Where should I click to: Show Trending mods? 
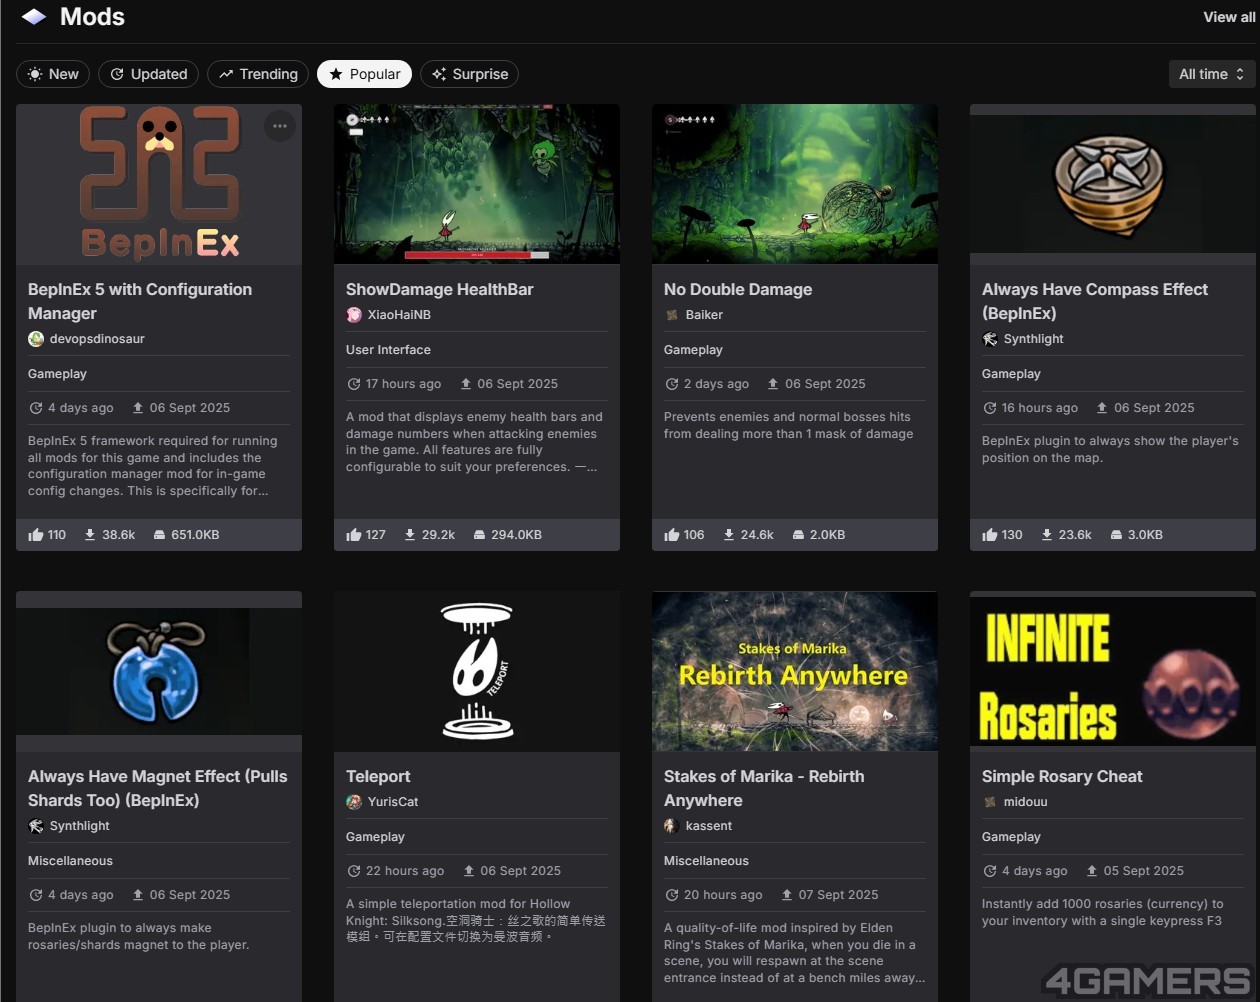click(258, 74)
